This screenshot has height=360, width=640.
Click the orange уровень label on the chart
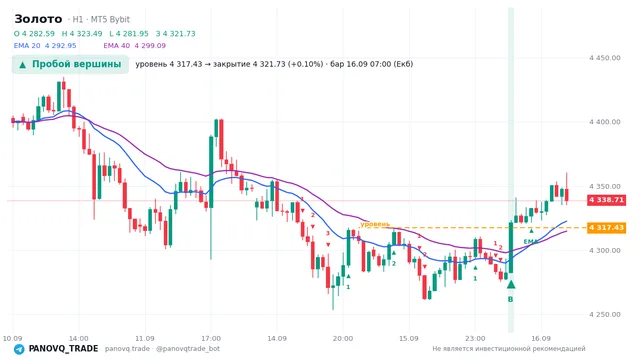tap(375, 224)
